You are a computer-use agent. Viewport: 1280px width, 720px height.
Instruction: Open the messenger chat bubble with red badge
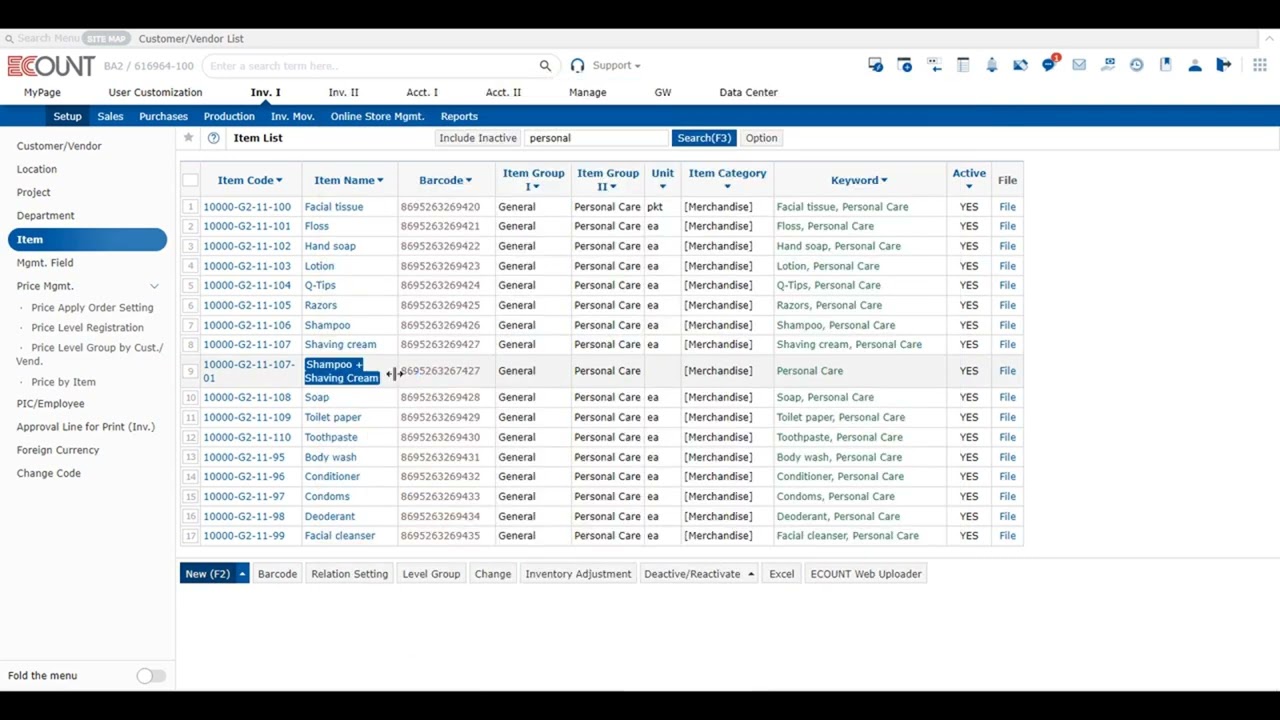click(1049, 64)
